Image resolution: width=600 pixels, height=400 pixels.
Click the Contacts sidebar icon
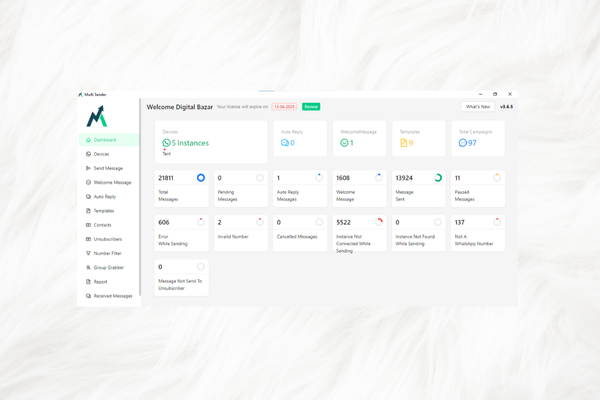pos(88,225)
